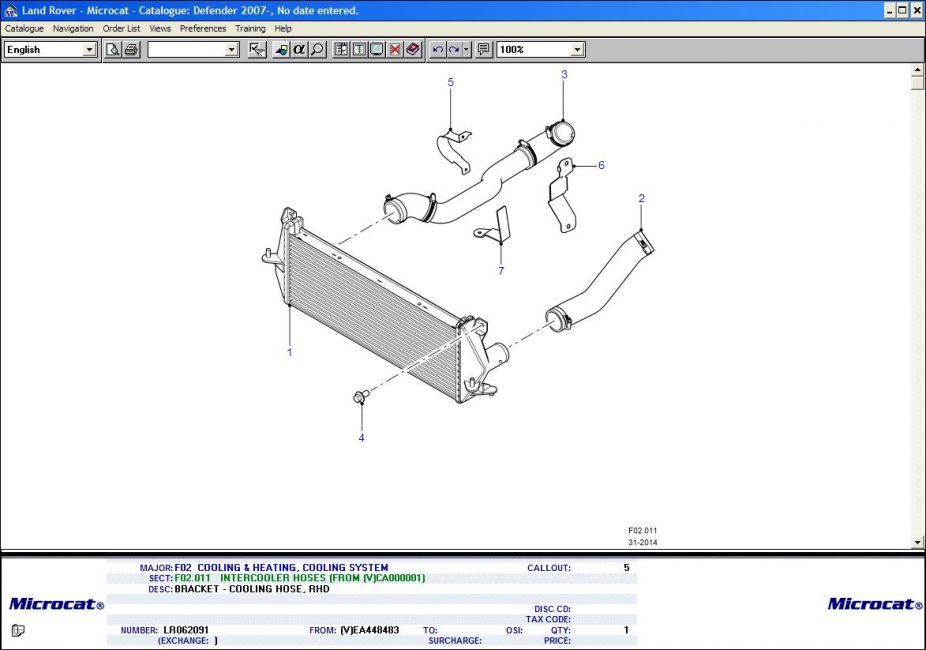
Task: Click the checklist pointer toolbar icon
Action: click(x=257, y=50)
